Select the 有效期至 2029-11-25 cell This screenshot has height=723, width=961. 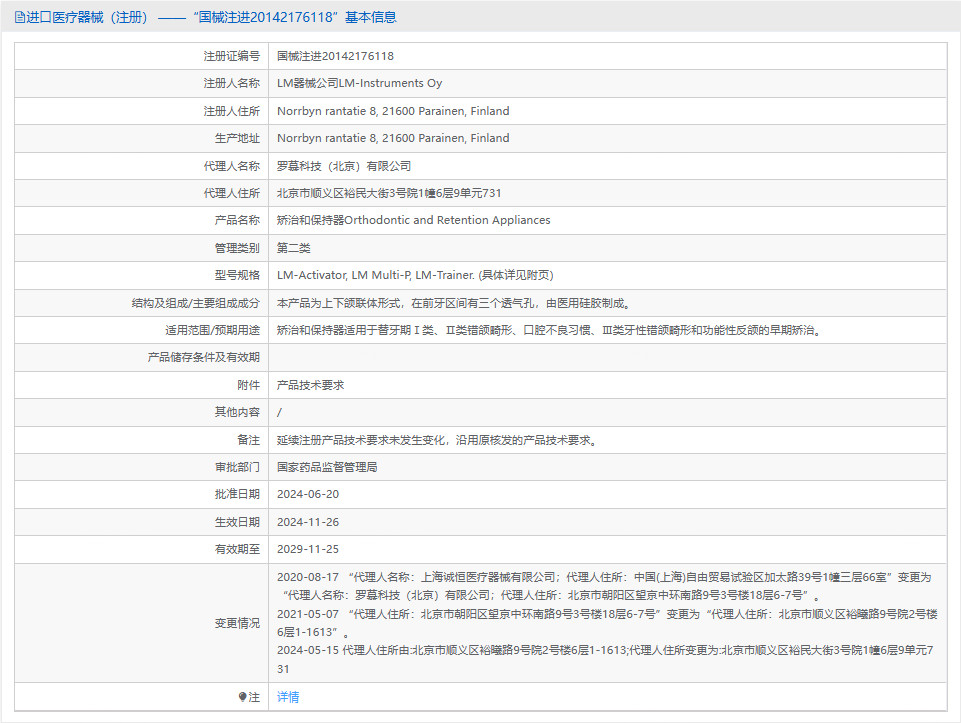pyautogui.click(x=308, y=548)
